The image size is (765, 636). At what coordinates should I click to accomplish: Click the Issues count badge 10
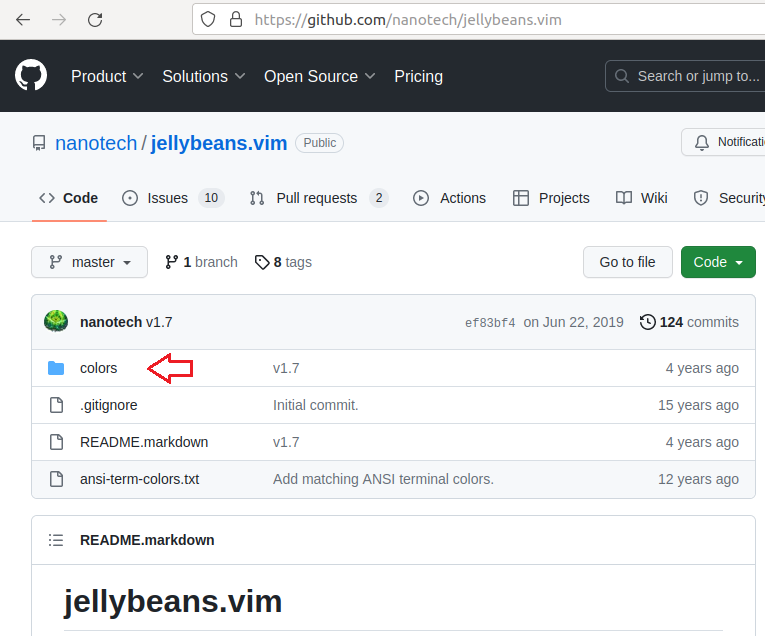211,198
